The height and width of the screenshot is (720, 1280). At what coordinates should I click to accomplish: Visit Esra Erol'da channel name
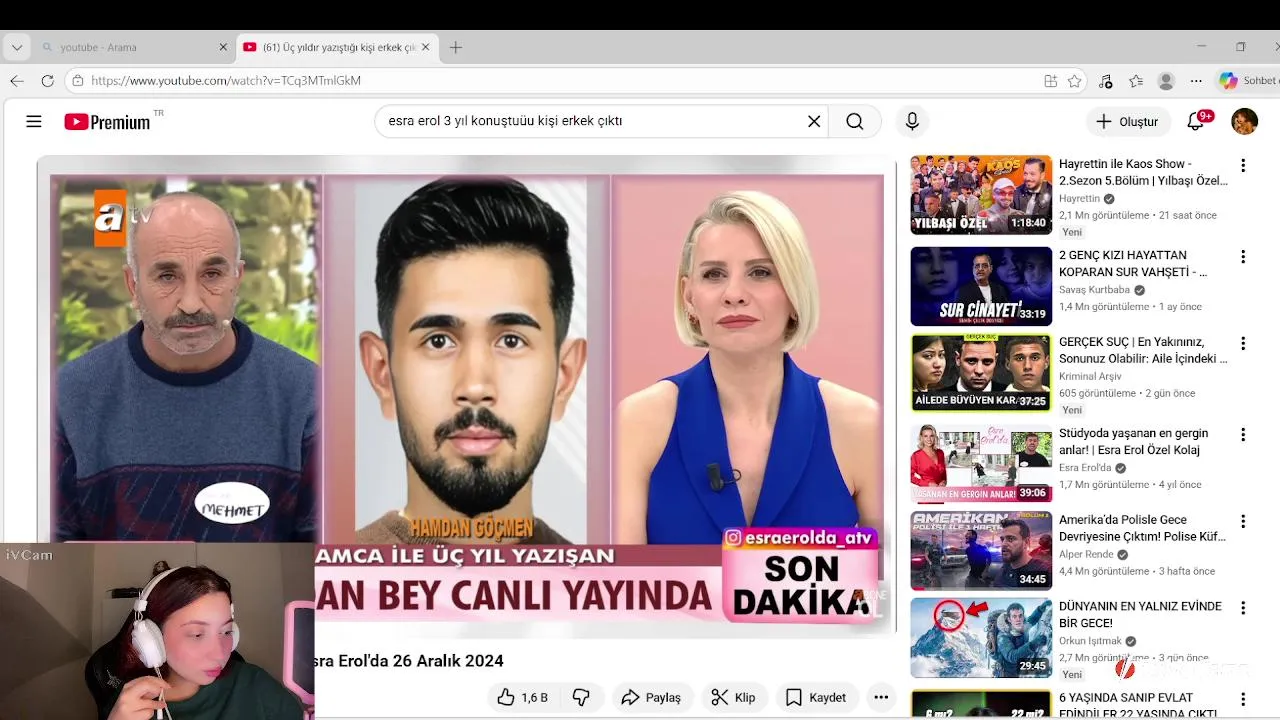coord(1085,468)
